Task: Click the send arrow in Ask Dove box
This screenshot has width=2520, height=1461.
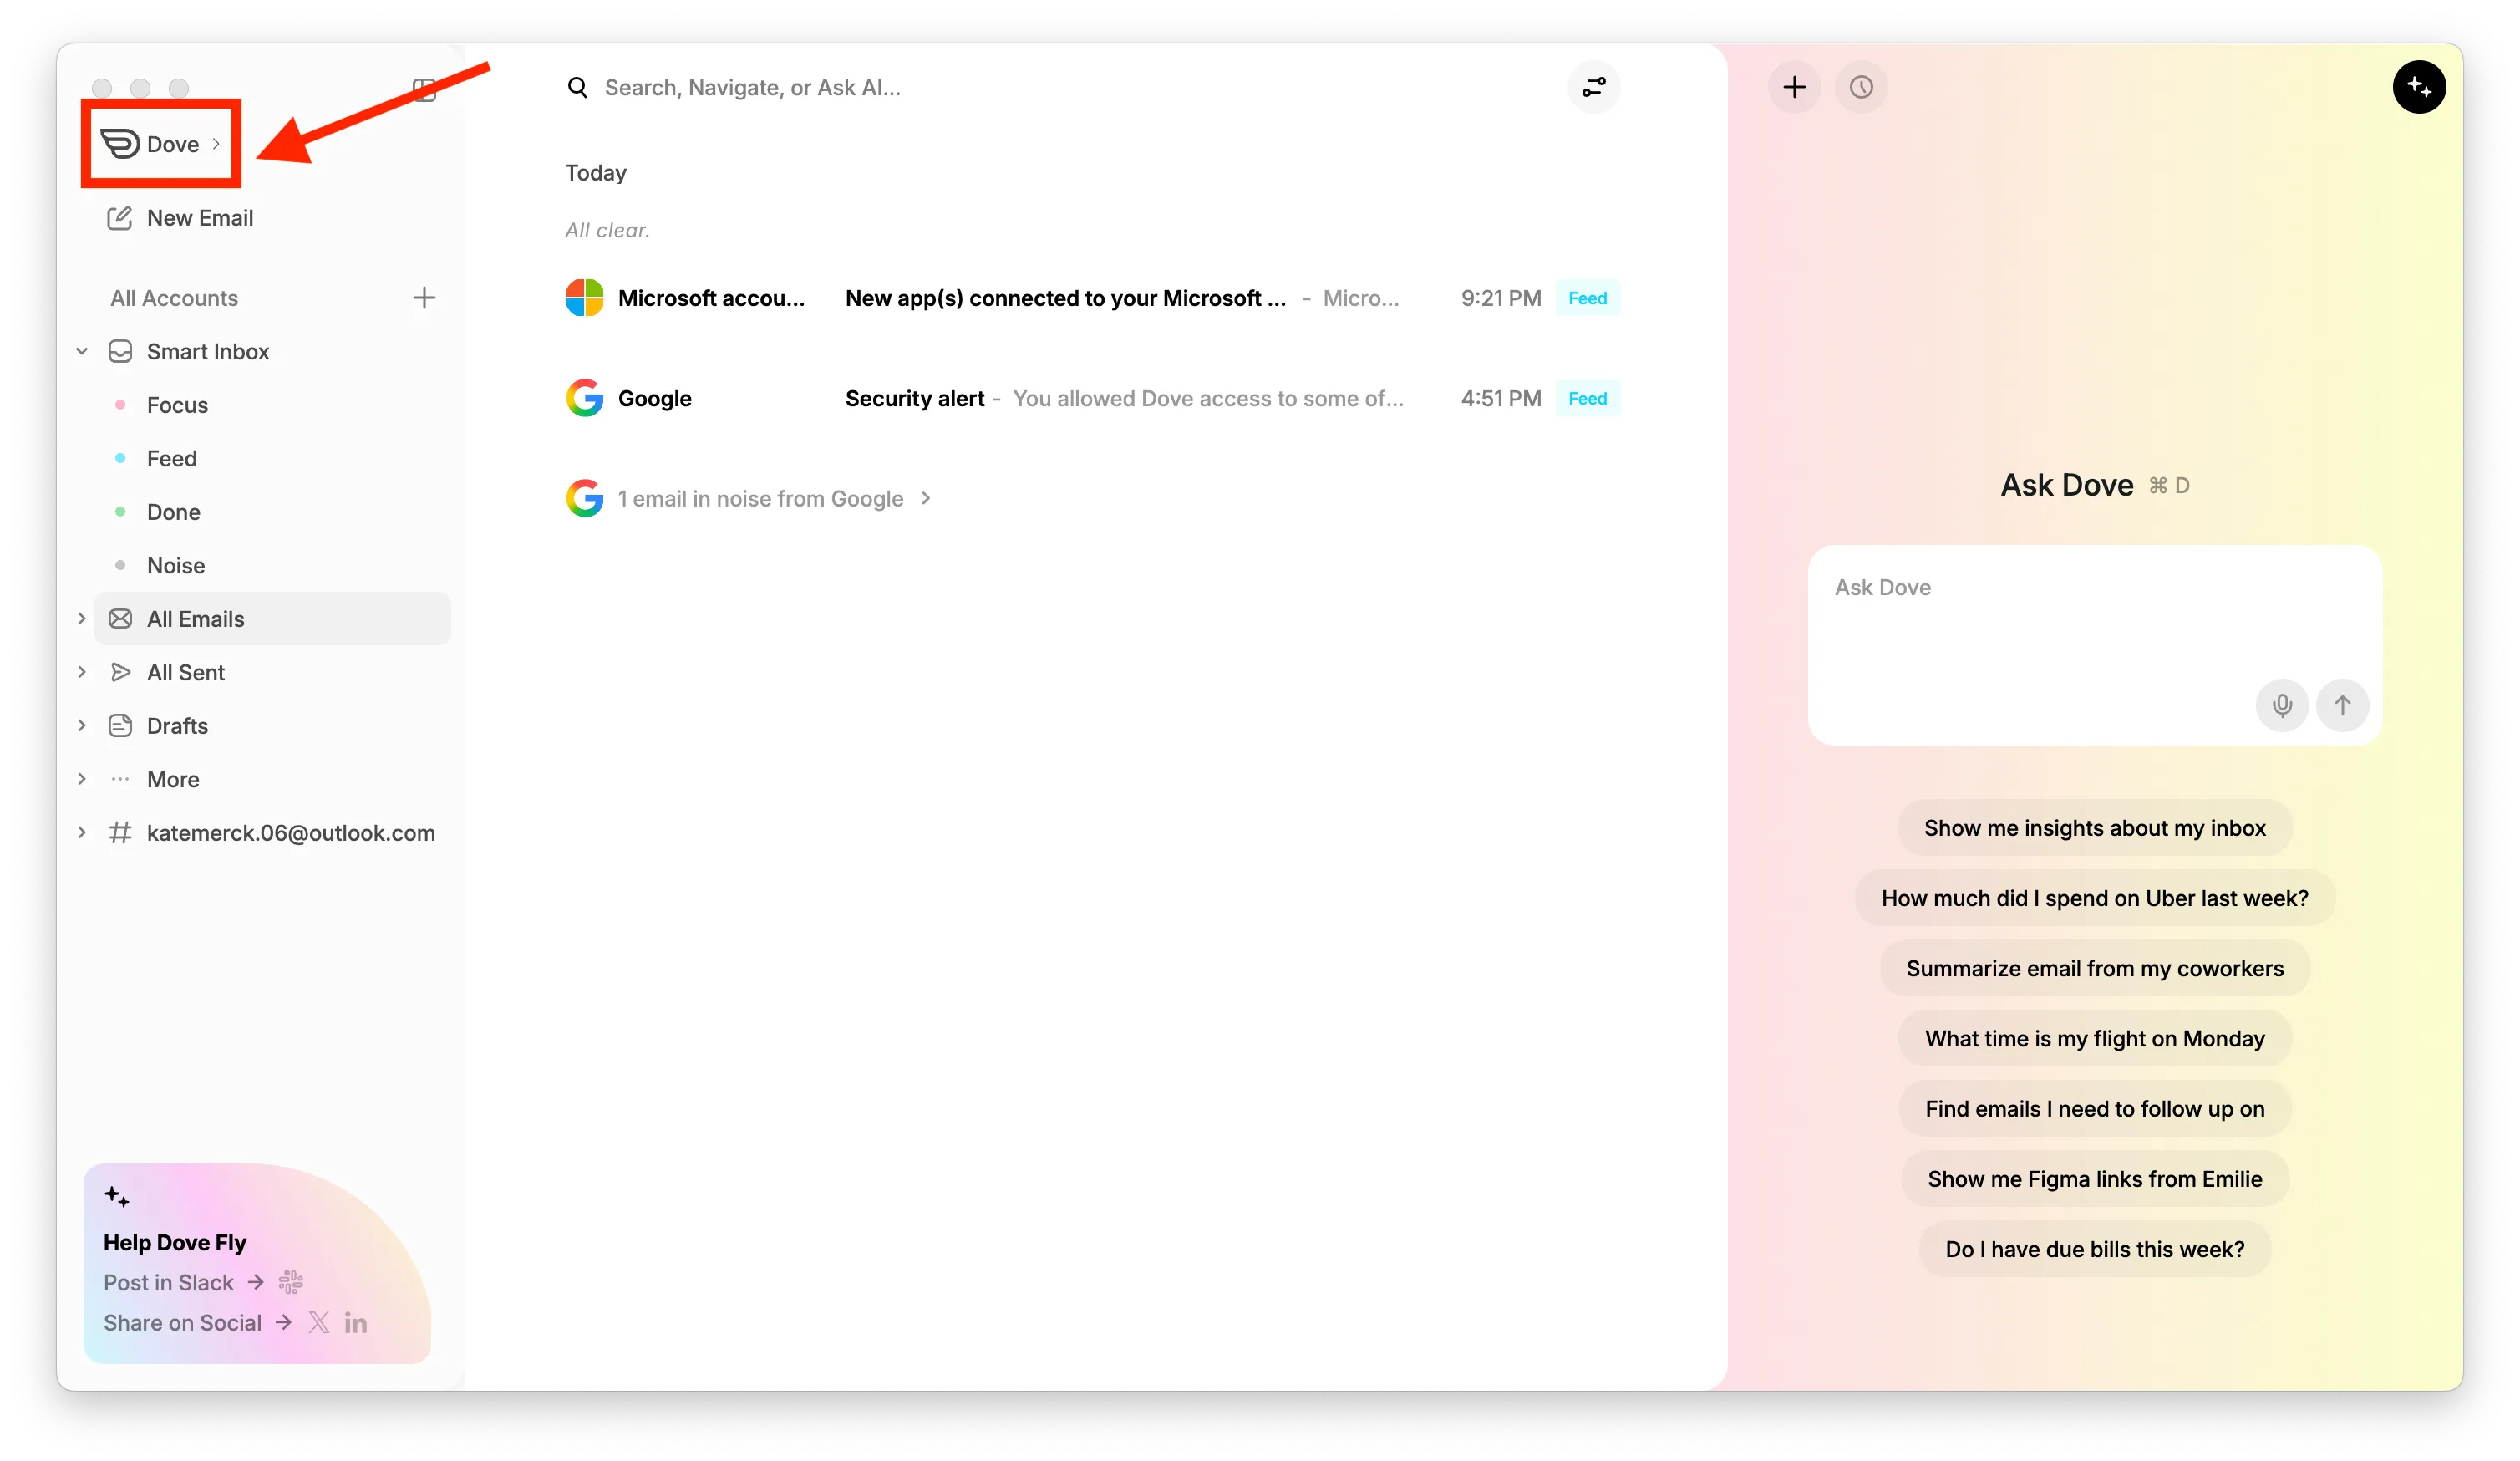Action: coord(2342,705)
